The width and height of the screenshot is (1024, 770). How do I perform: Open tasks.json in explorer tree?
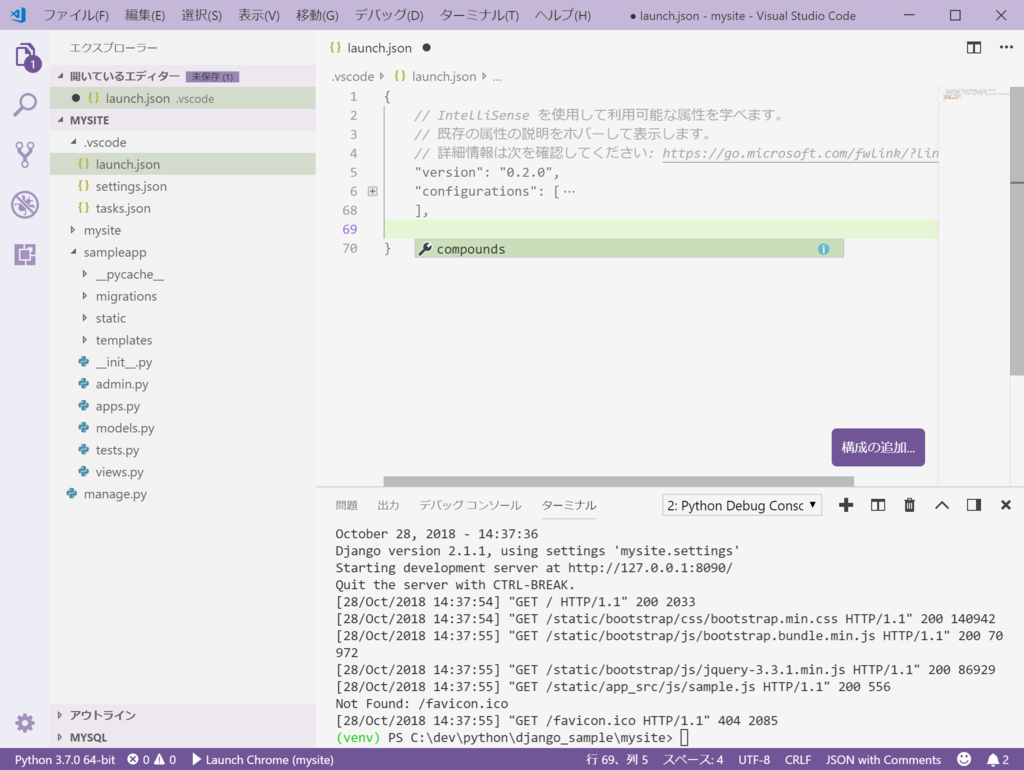point(183,208)
